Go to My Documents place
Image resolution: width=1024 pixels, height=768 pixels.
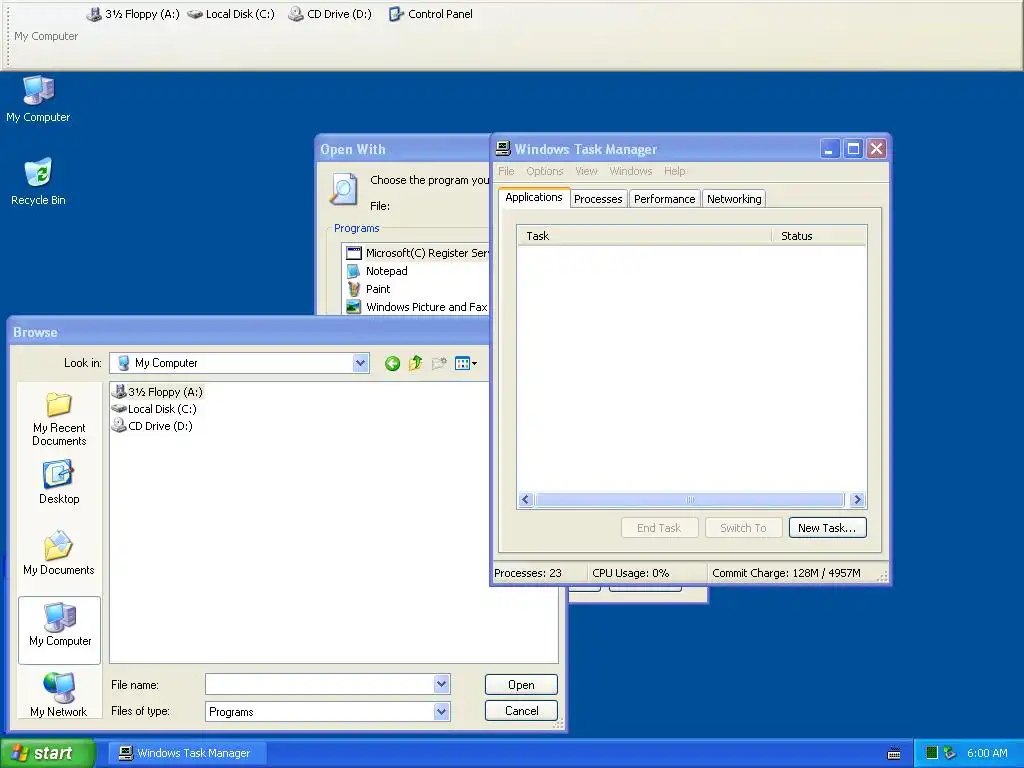[x=59, y=553]
